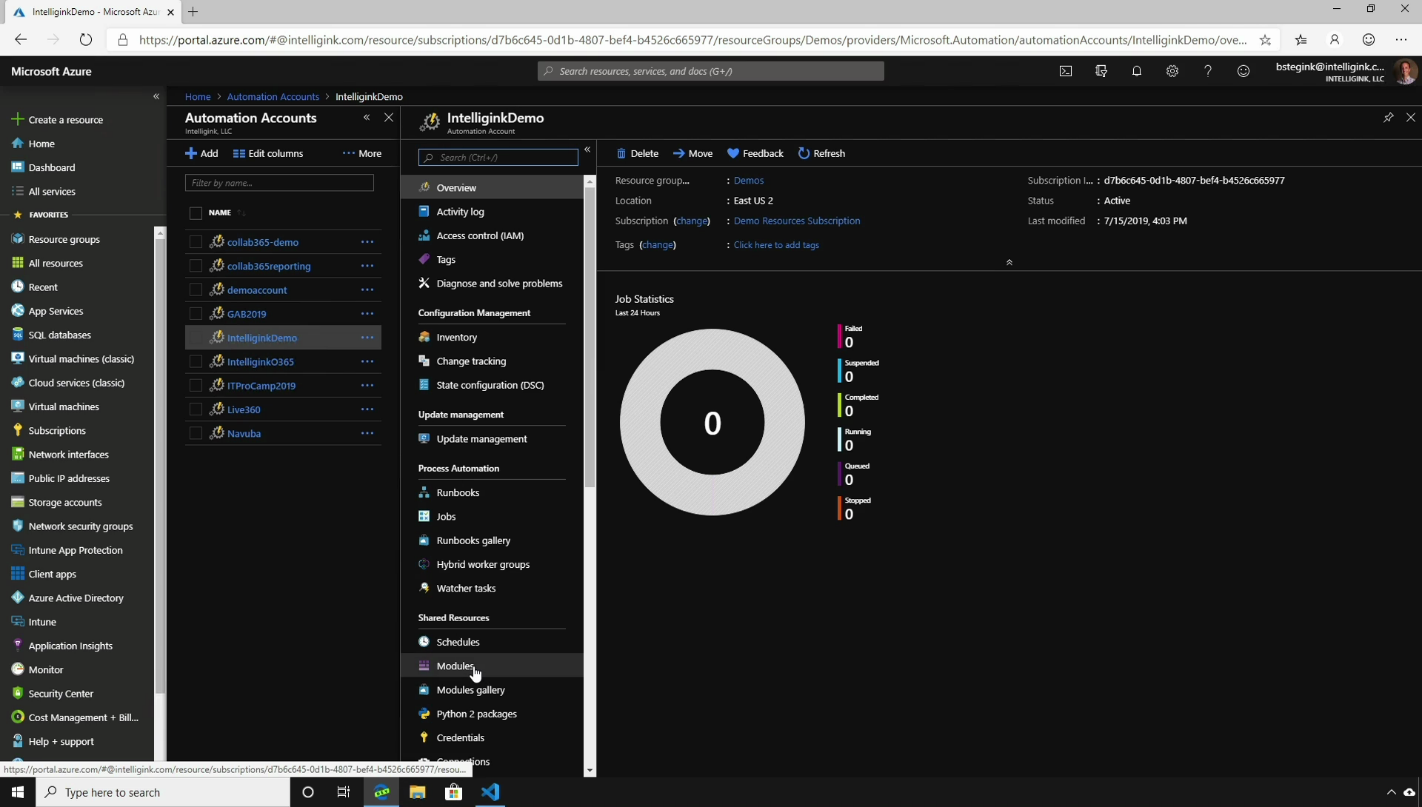Select checkbox for ITProCamp2019

[196, 386]
